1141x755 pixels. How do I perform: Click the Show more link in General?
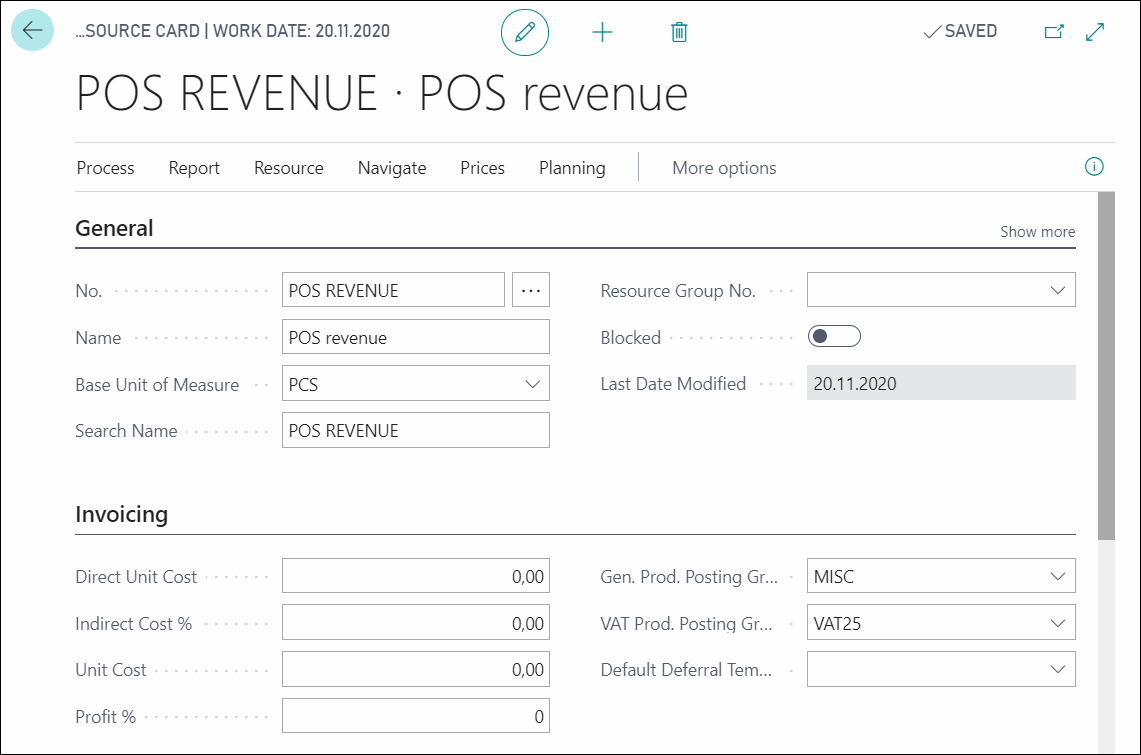[1037, 231]
